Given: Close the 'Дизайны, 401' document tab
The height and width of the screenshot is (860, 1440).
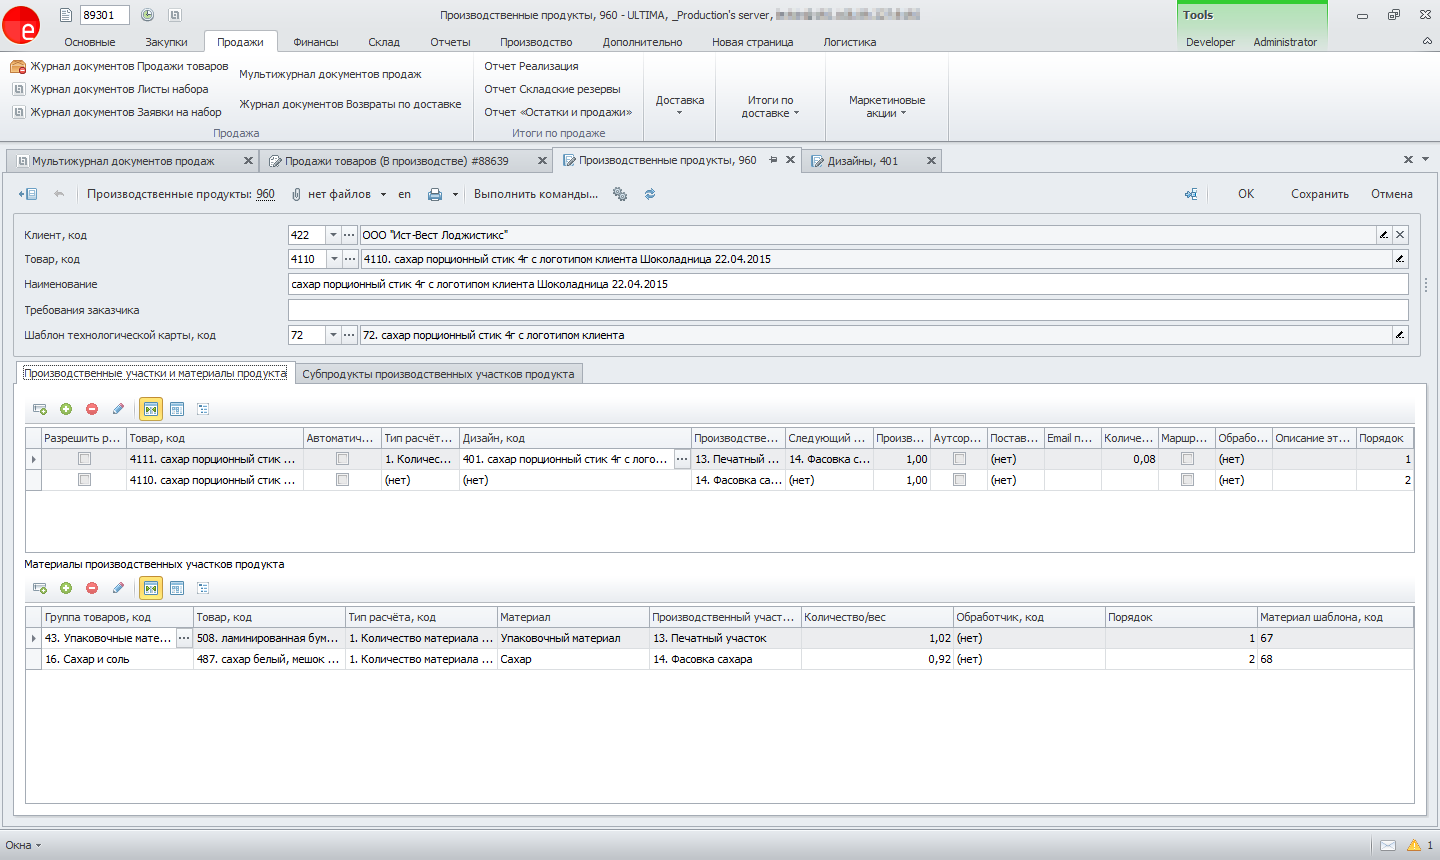Looking at the screenshot, I should pyautogui.click(x=931, y=161).
